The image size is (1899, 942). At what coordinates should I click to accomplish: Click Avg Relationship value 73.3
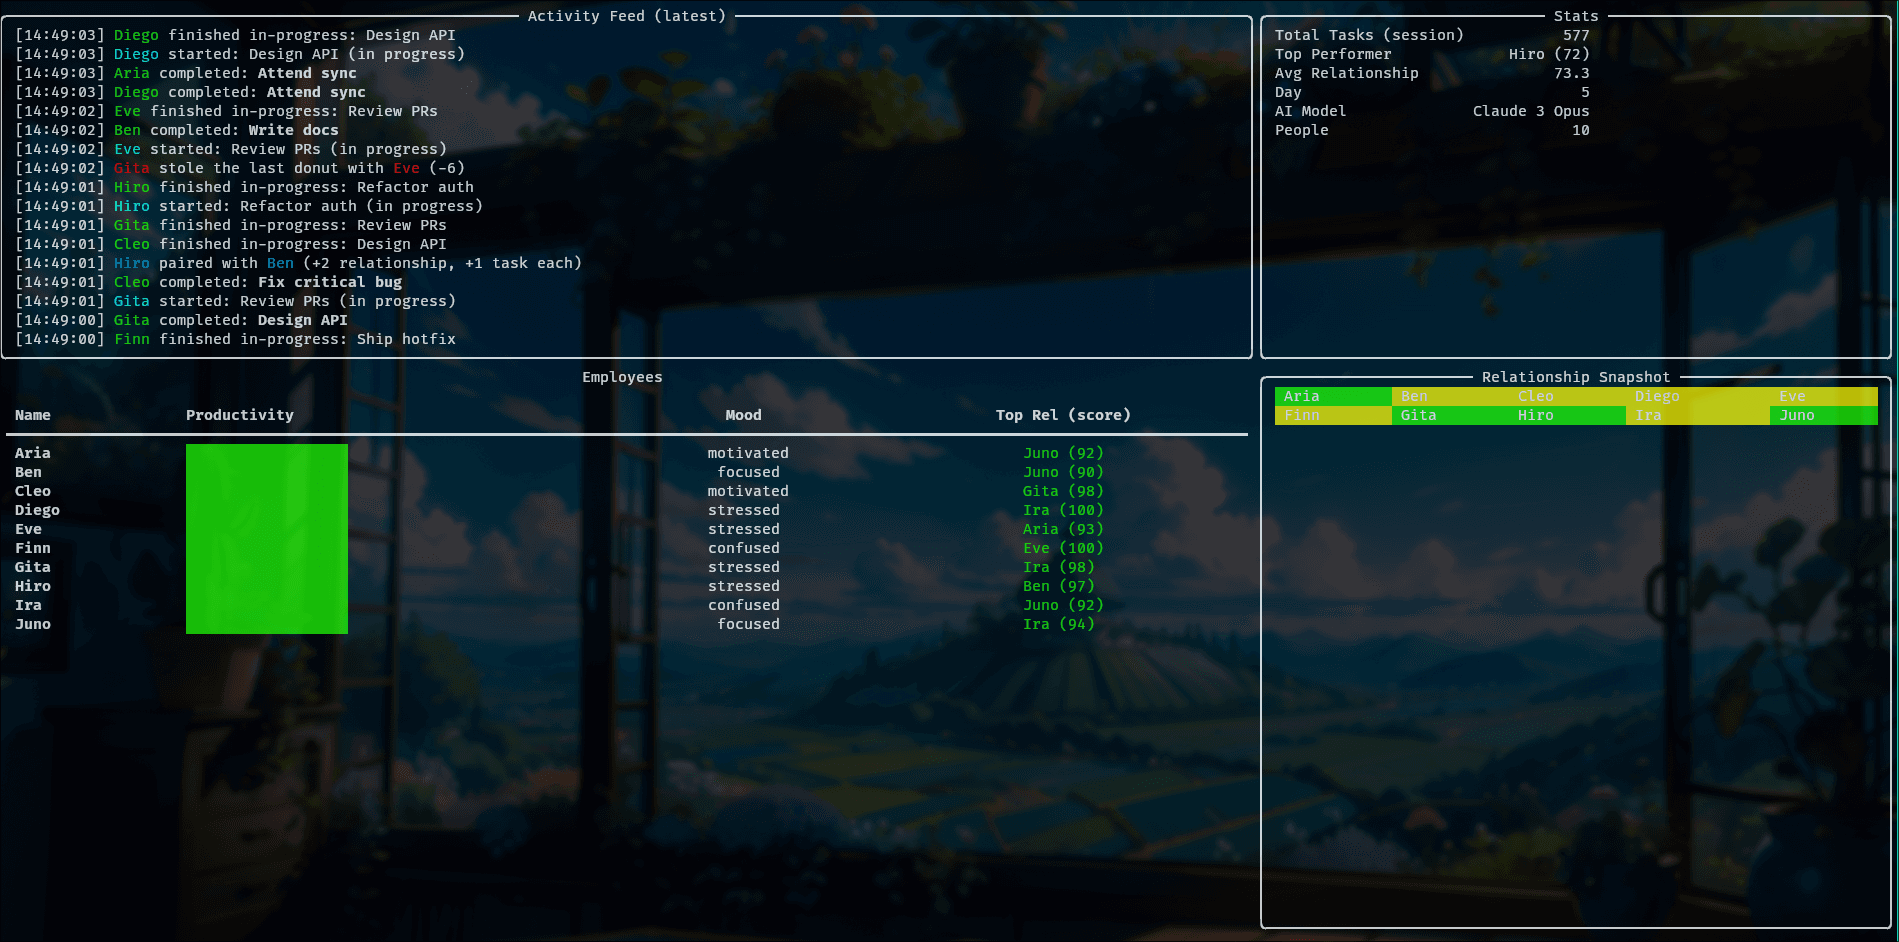click(1572, 73)
